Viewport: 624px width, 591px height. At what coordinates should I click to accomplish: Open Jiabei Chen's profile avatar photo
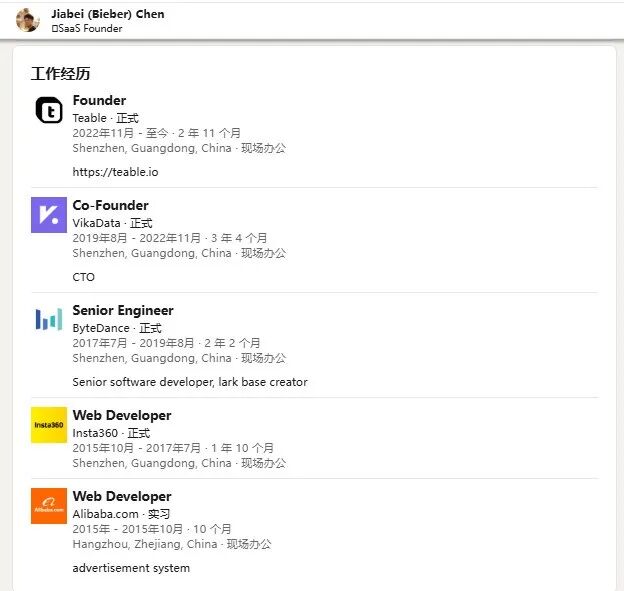point(28,20)
